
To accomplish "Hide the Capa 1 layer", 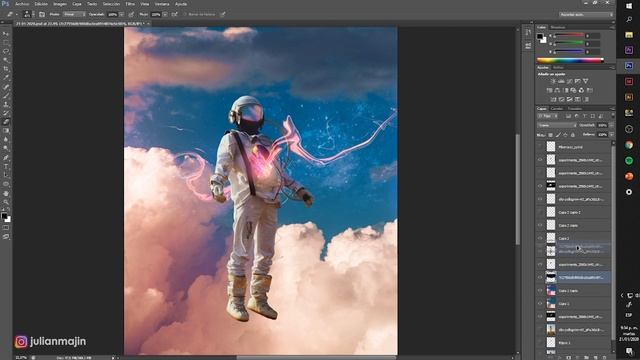I will (540, 304).
